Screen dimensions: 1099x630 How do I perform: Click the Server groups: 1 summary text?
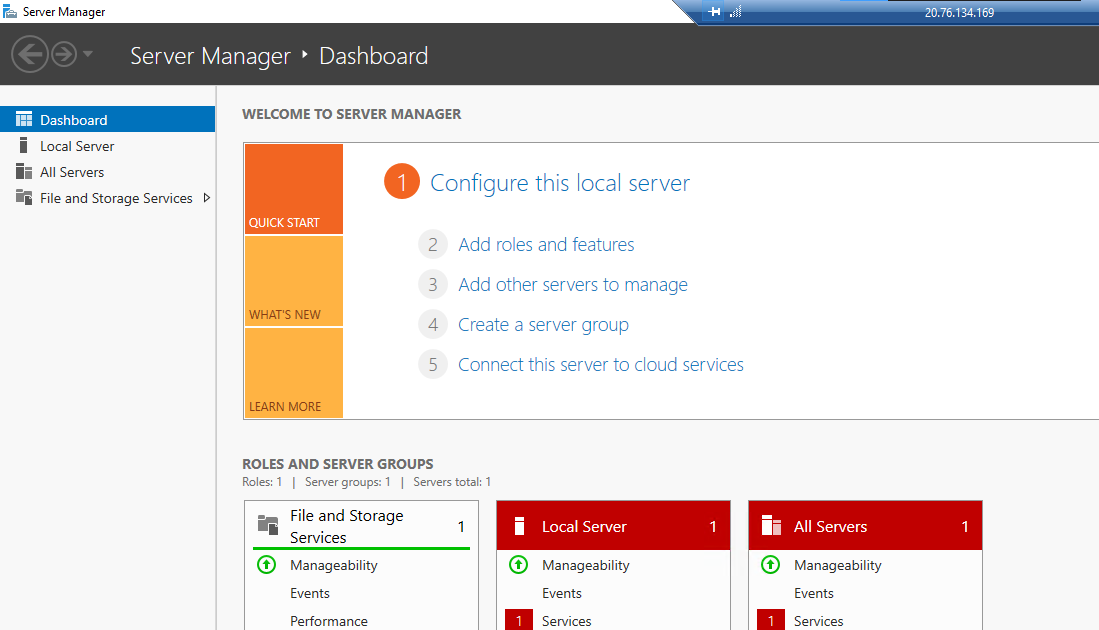(348, 481)
